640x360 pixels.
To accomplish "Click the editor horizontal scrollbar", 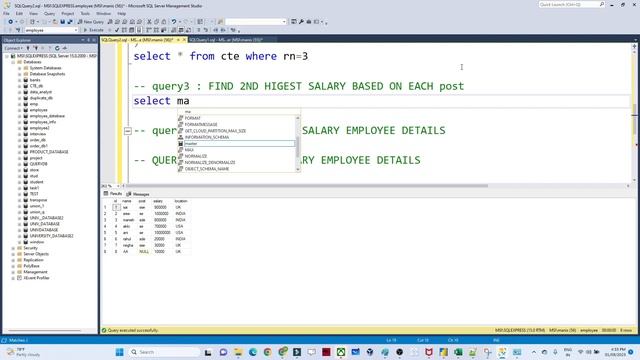I will [x=307, y=186].
